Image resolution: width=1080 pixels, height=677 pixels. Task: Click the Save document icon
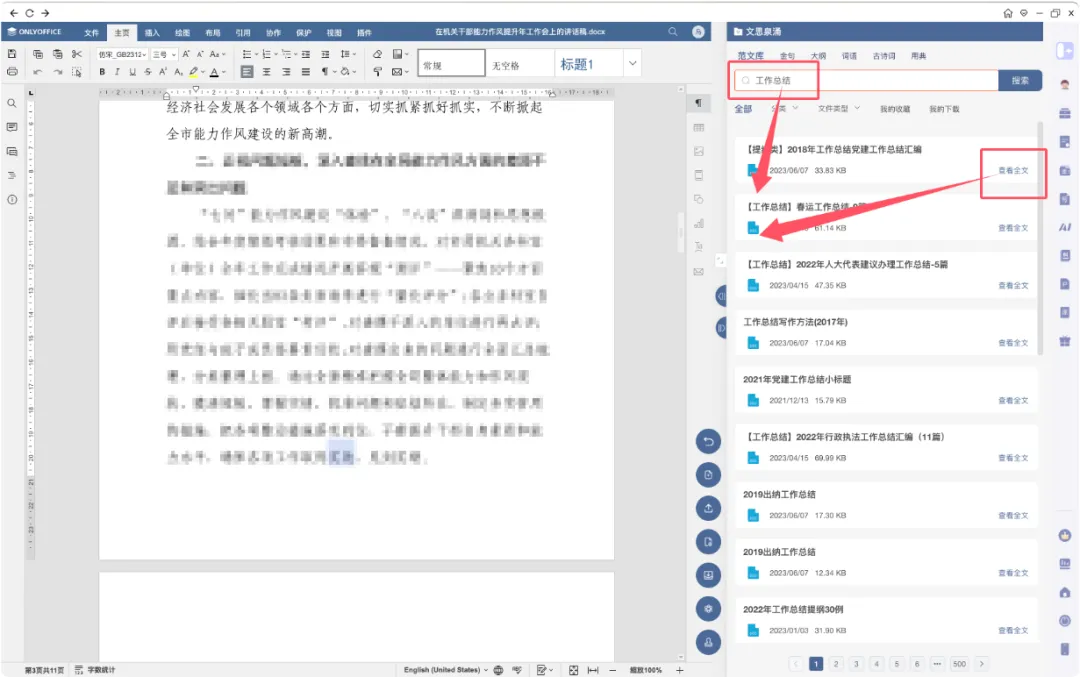[x=12, y=54]
